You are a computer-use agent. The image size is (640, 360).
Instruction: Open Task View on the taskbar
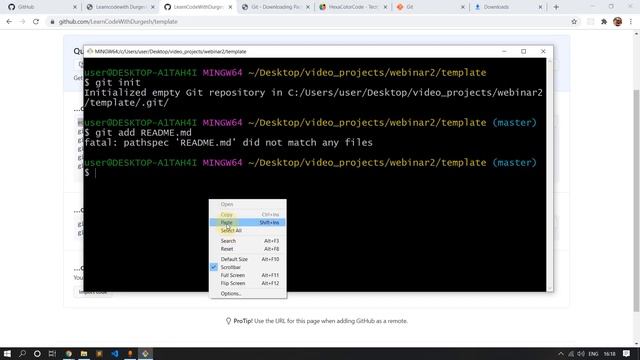52,353
